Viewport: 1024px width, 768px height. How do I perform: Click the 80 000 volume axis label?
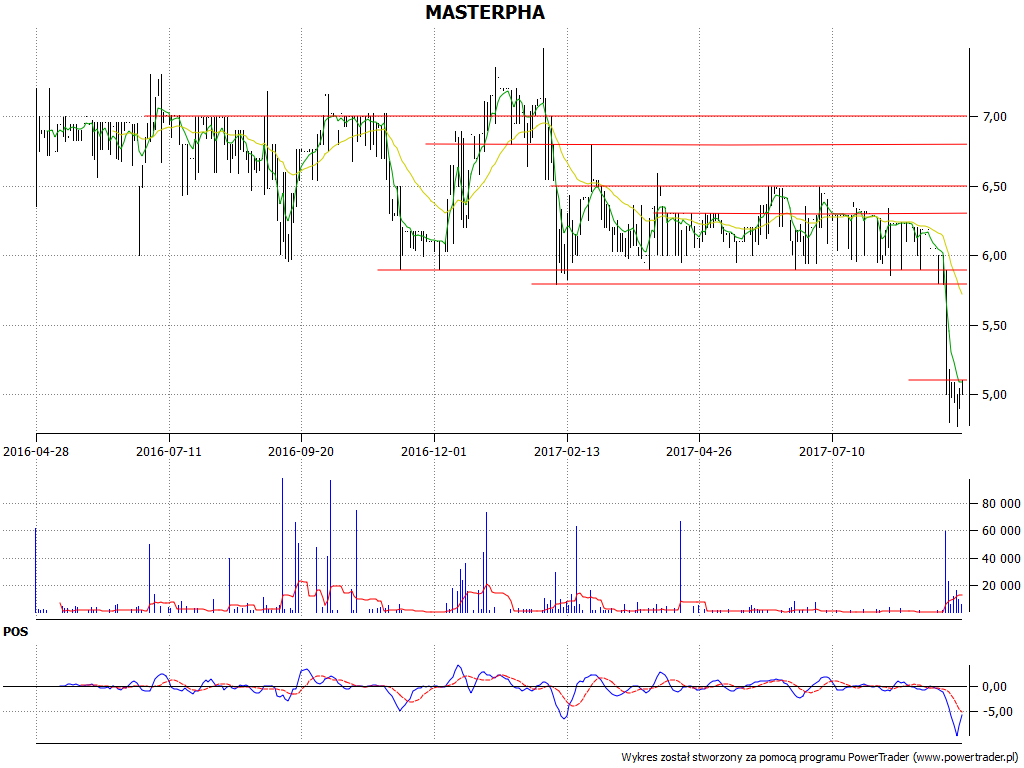(1001, 504)
